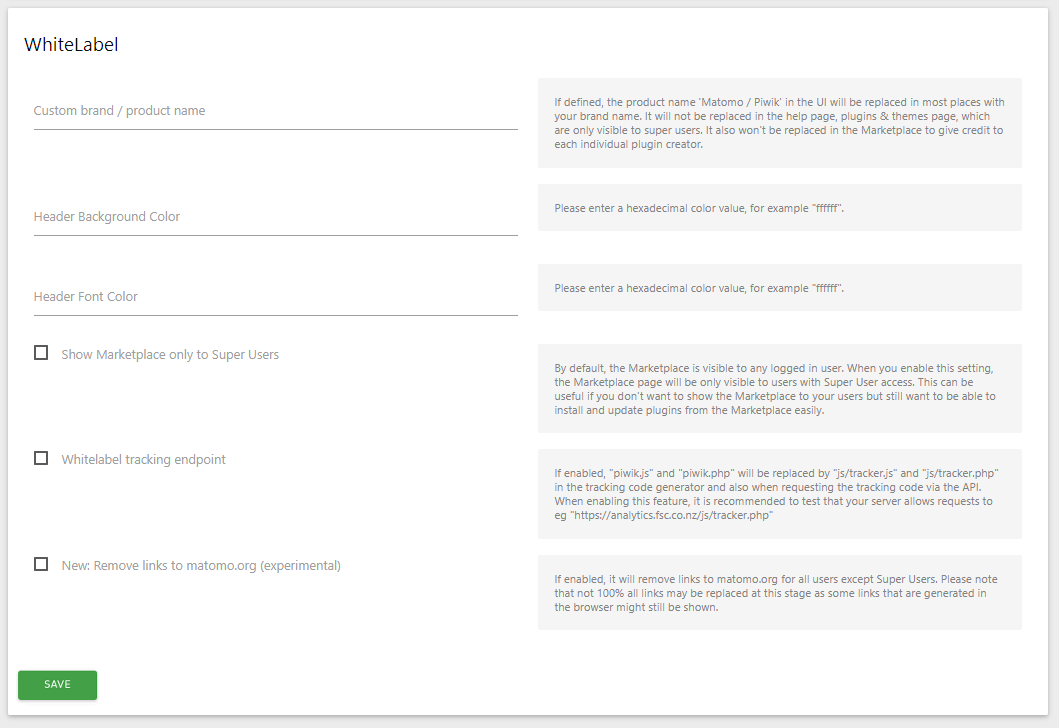This screenshot has width=1059, height=728.
Task: Click the Custom brand / product name field
Action: click(x=275, y=111)
